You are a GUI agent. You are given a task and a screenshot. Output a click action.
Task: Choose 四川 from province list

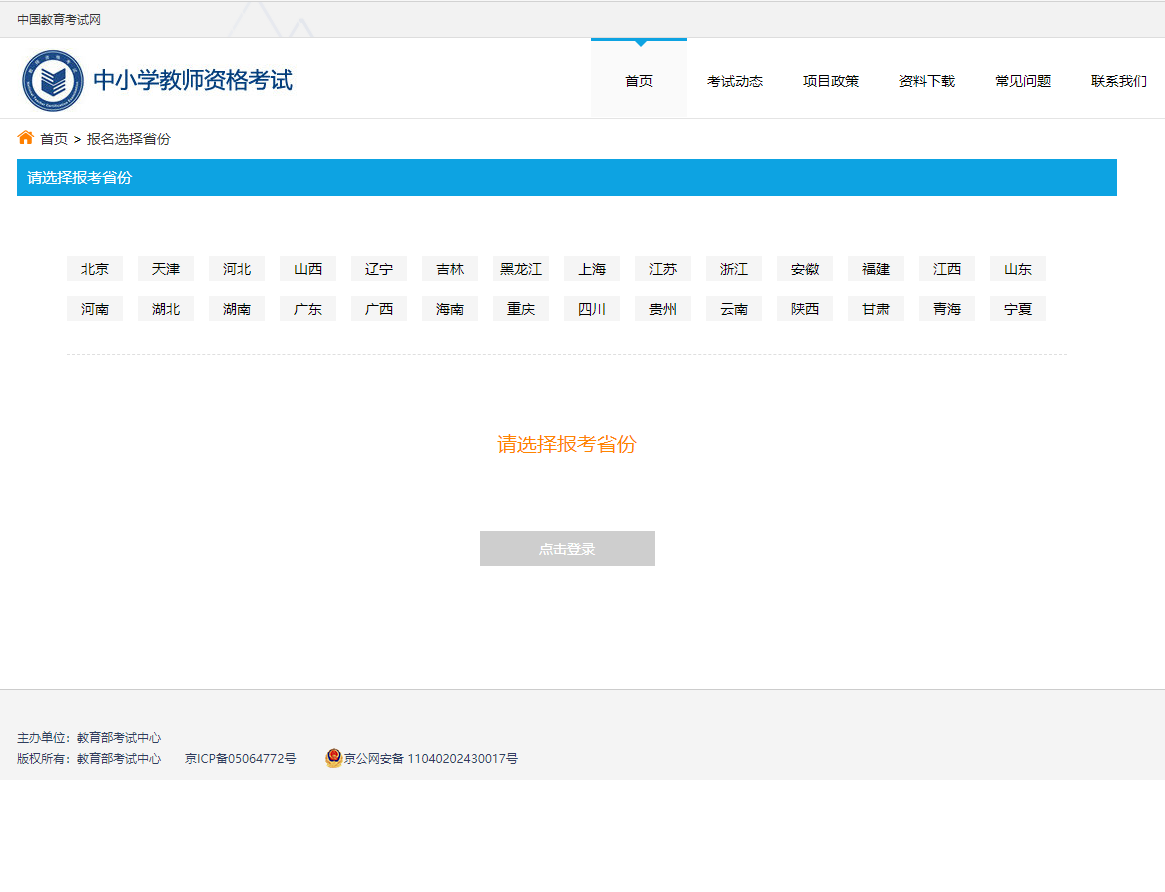coord(592,309)
